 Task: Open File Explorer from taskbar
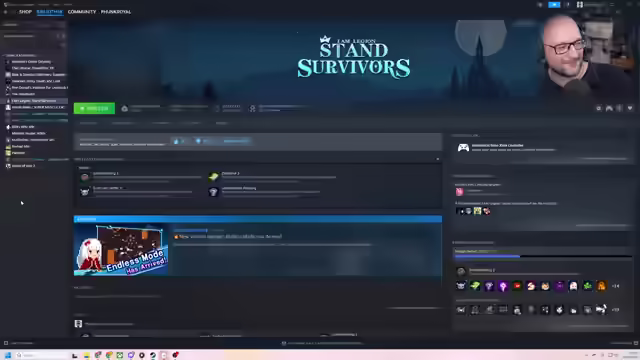[87, 355]
